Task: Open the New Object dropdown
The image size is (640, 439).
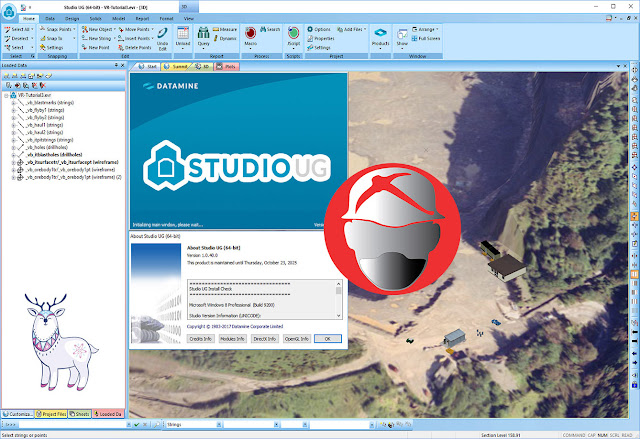Action: 114,29
